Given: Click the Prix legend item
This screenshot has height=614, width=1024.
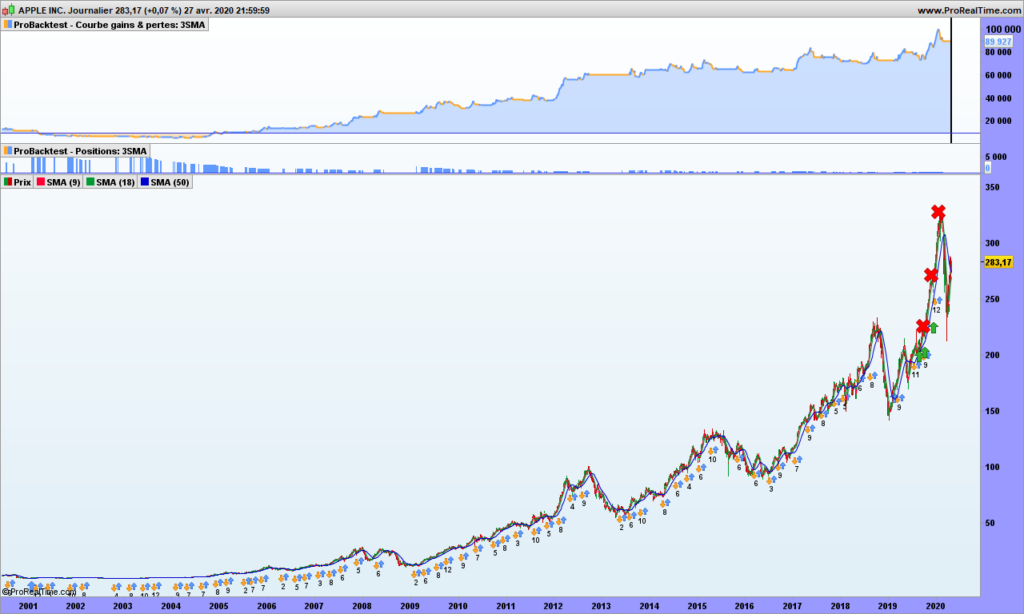Looking at the screenshot, I should [18, 182].
